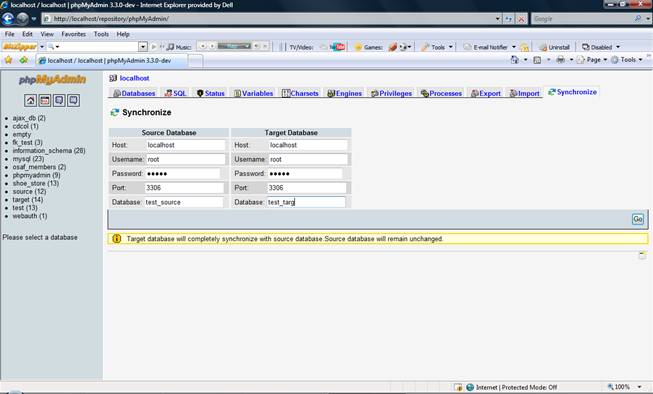Screen dimensions: 653x394
Task: Click the Source Database name field
Action: tap(183, 202)
